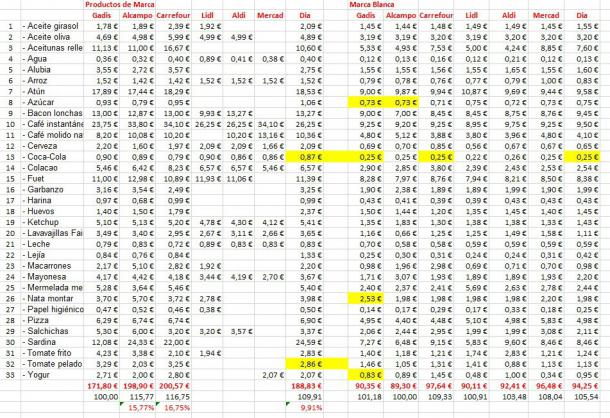Click the total 200,57 € cell

(173, 386)
